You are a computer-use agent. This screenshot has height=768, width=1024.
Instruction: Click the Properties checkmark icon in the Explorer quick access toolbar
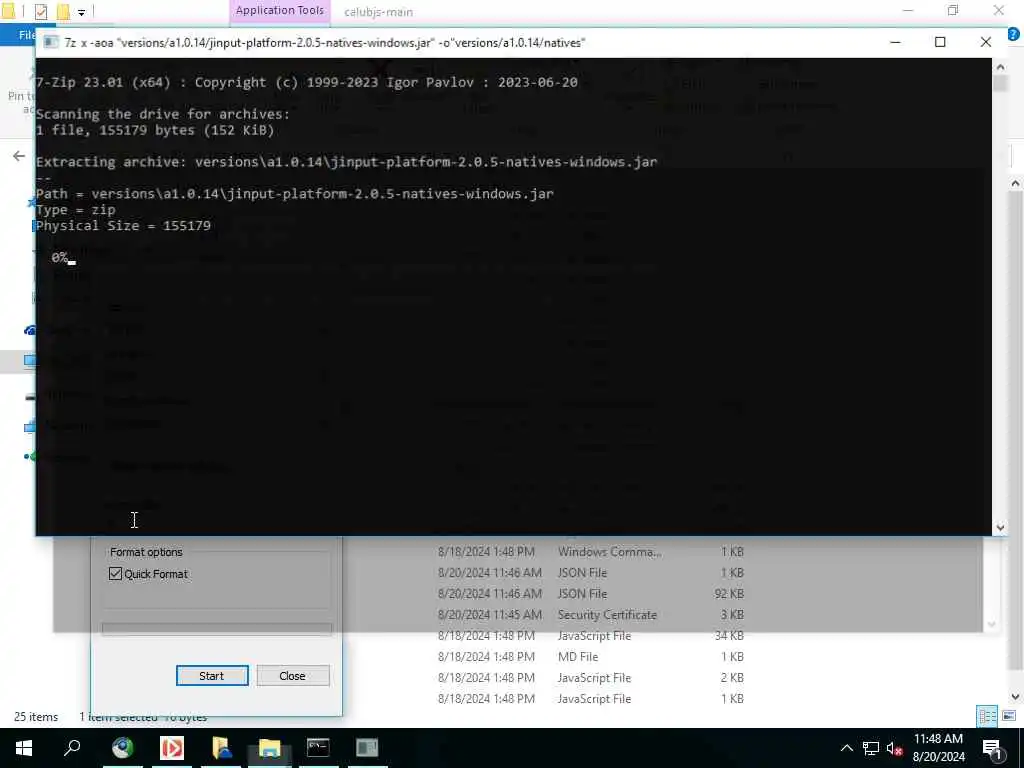(40, 11)
